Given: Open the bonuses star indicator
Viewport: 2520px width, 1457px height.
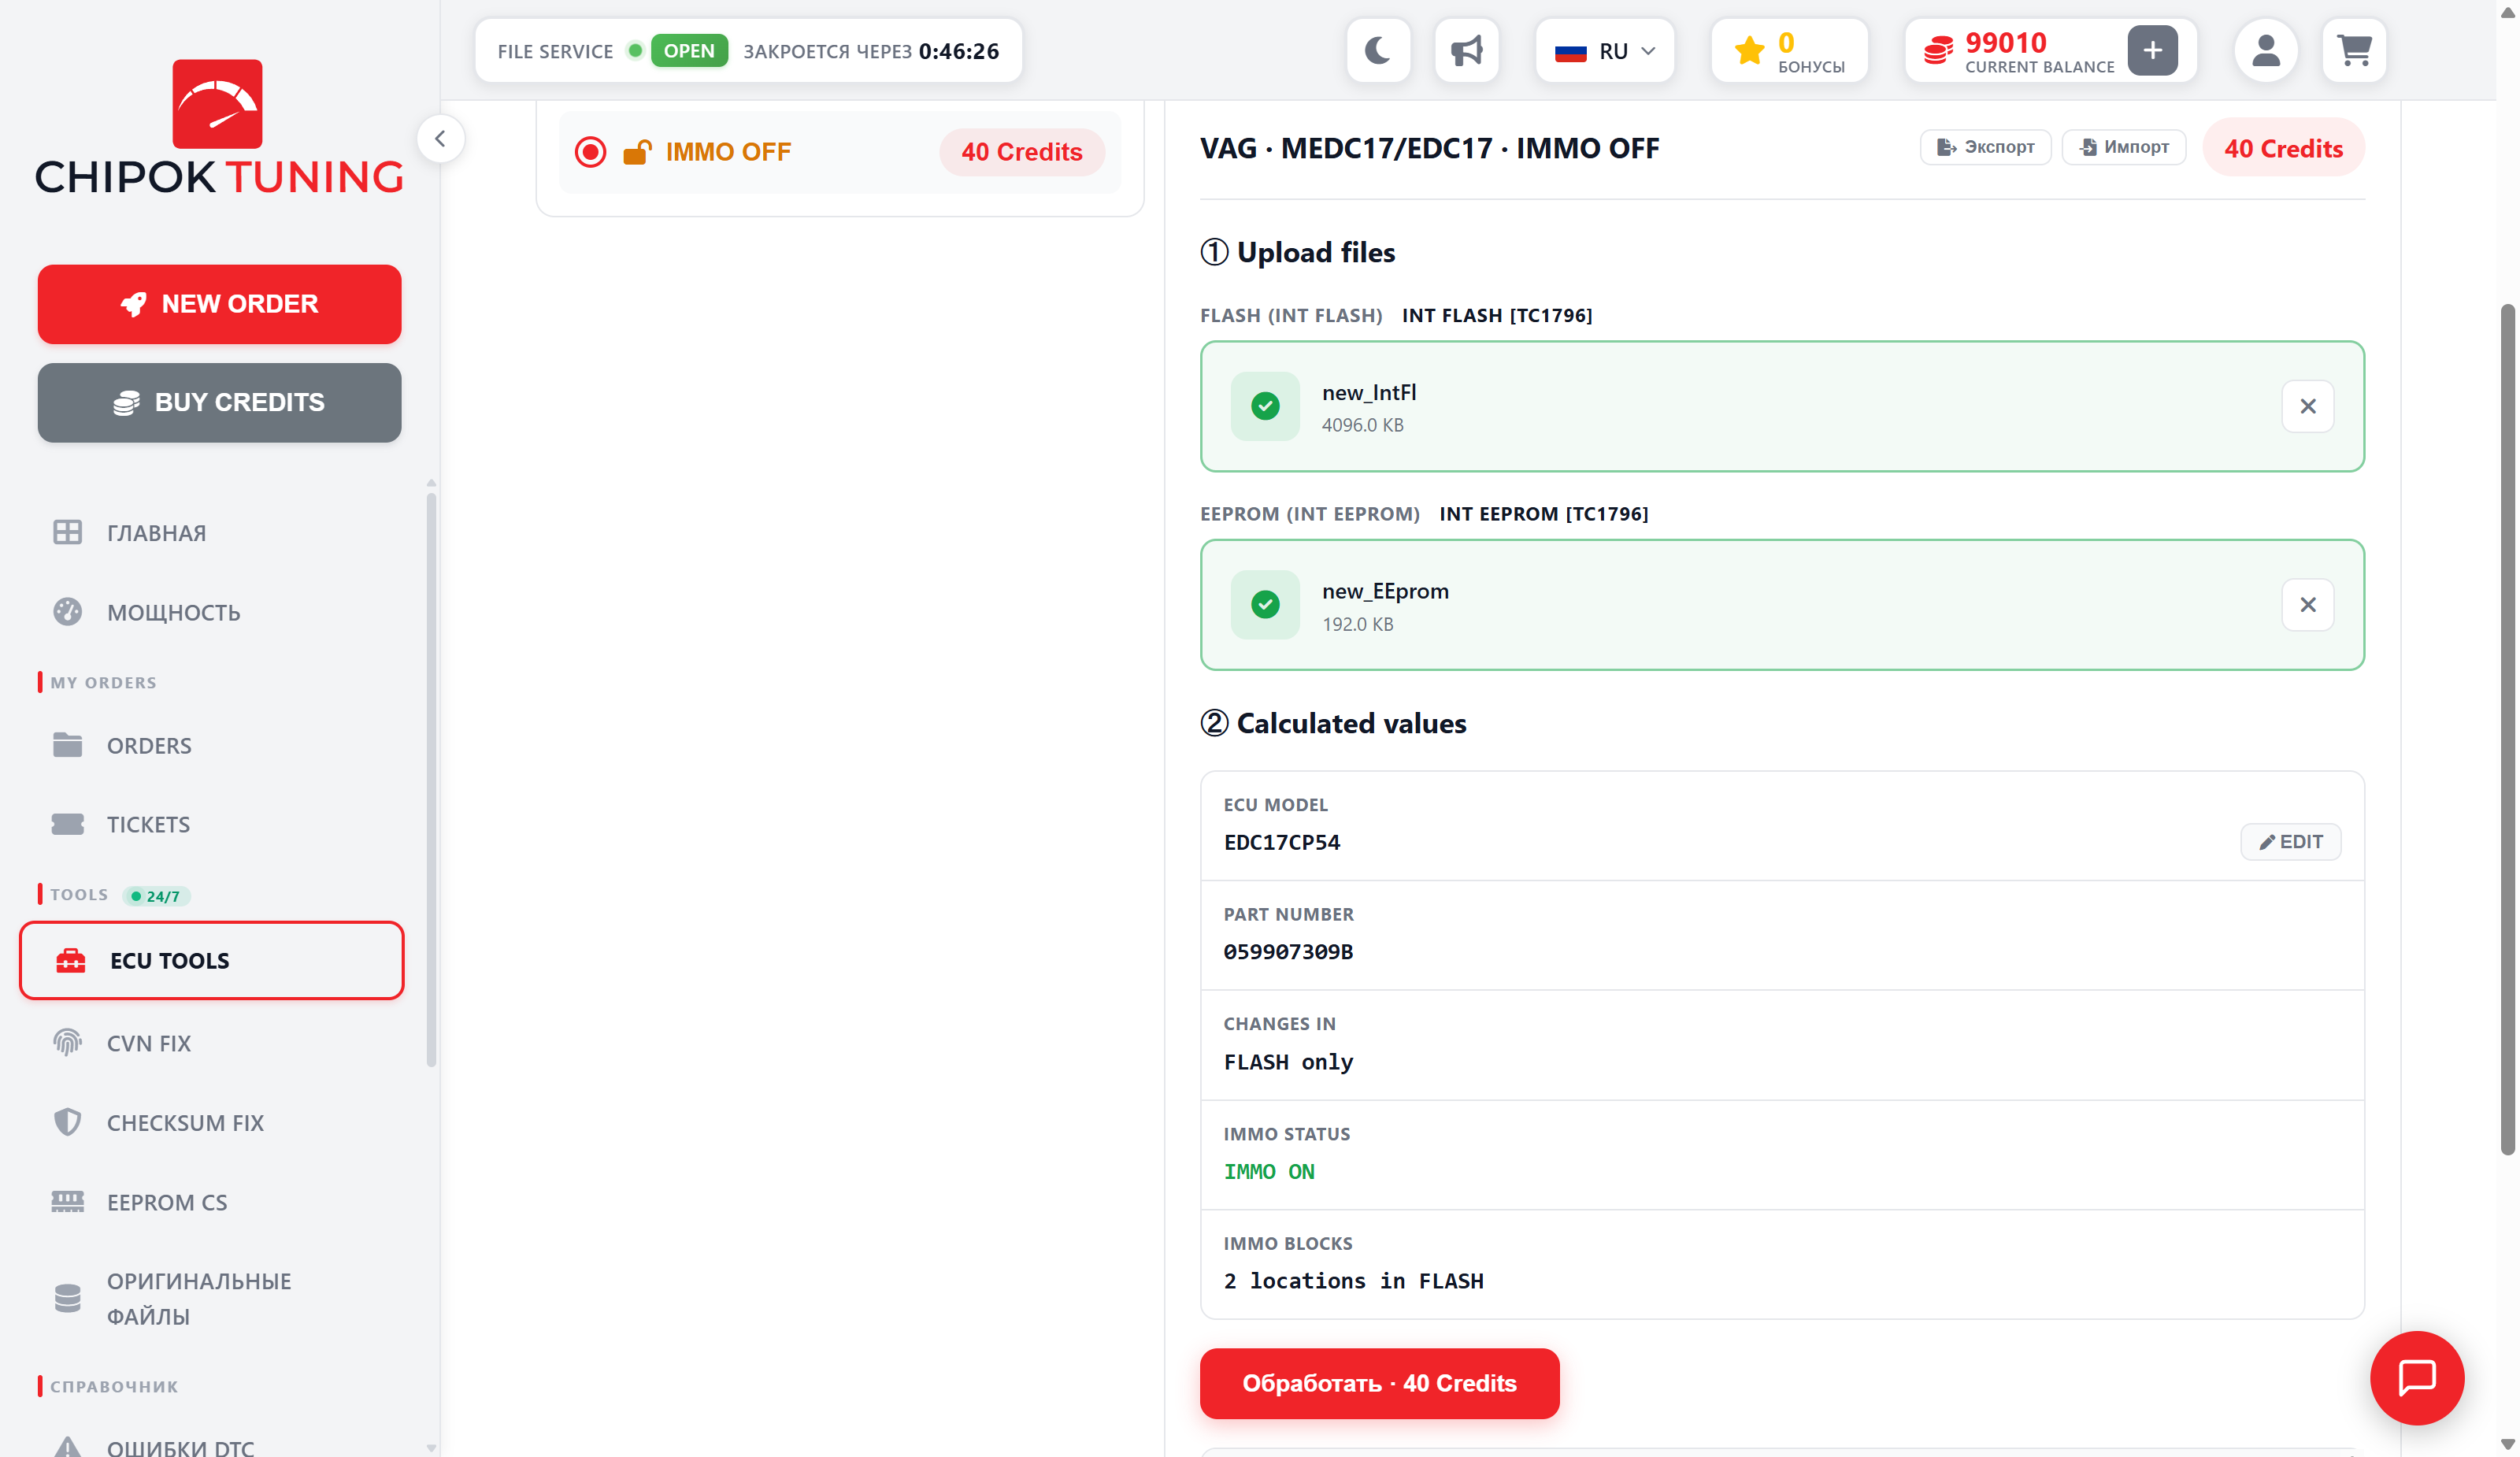Looking at the screenshot, I should (1789, 50).
